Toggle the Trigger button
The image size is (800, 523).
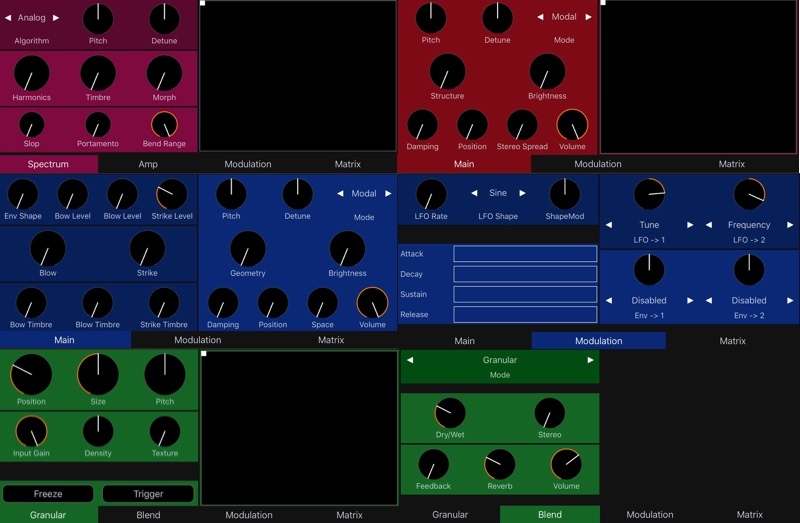click(x=148, y=493)
